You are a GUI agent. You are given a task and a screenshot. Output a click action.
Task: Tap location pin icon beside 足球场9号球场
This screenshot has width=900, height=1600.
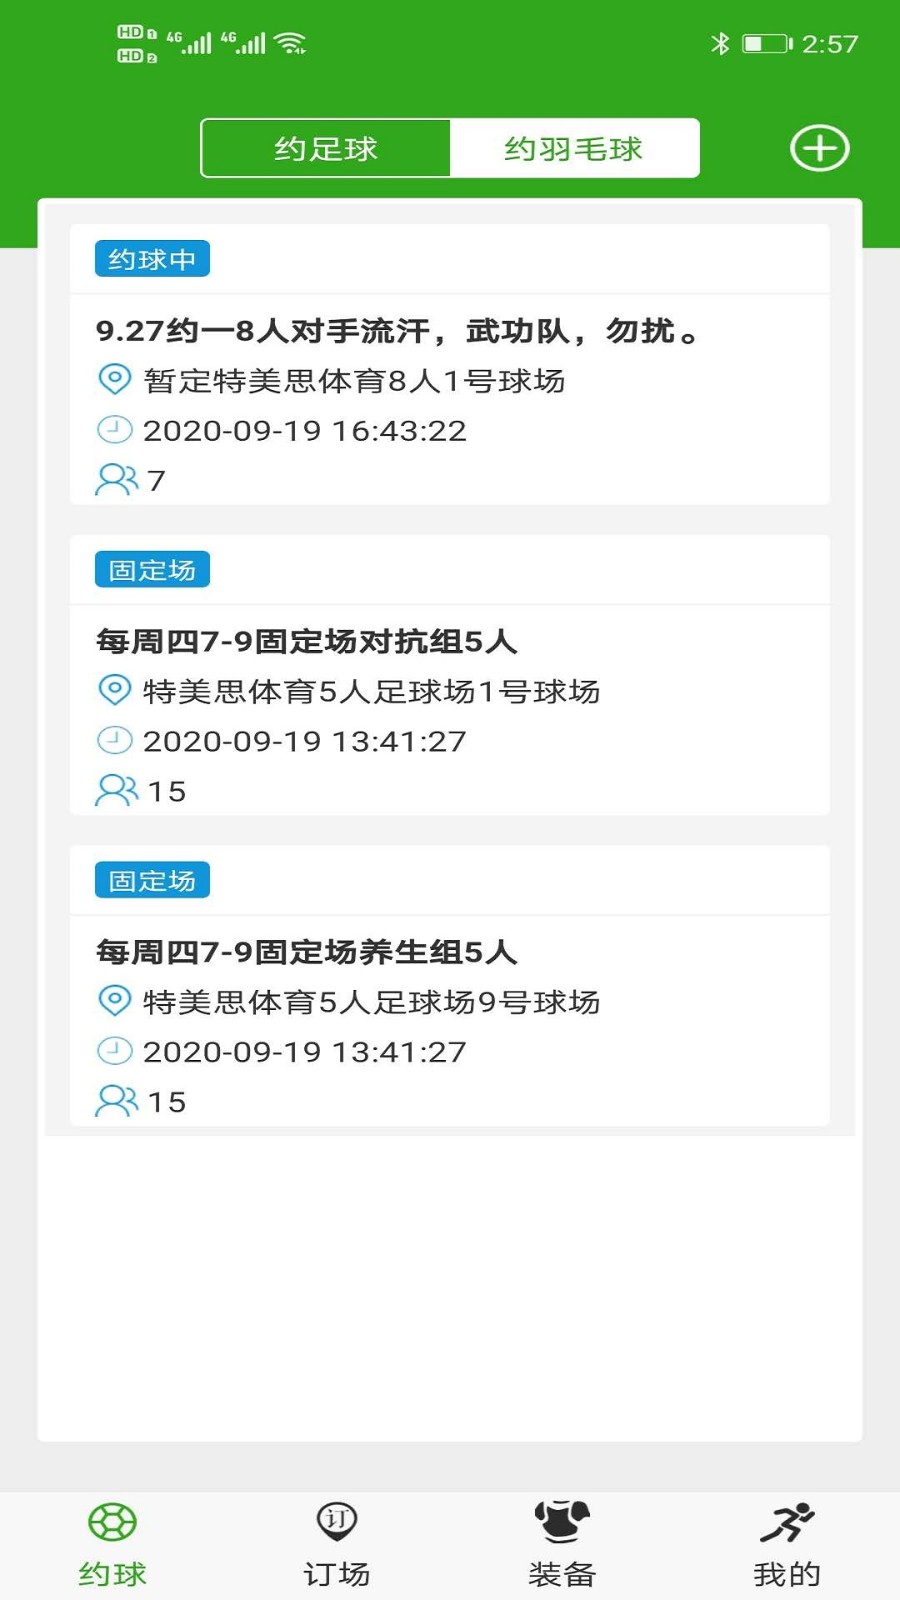(114, 1001)
